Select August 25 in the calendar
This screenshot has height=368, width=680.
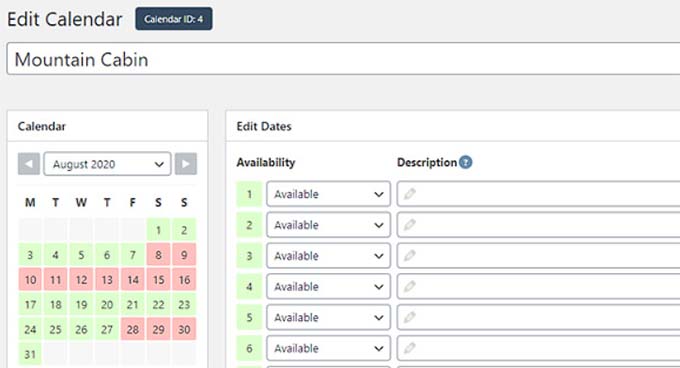(x=56, y=329)
